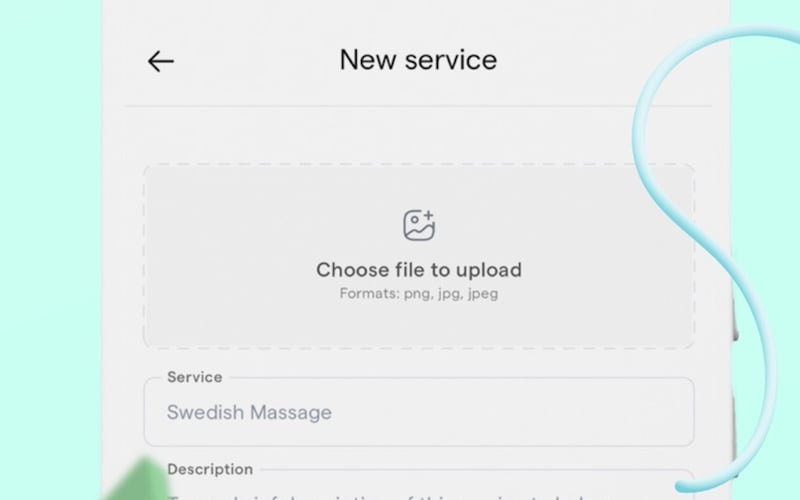Viewport: 800px width, 500px height.
Task: Tap the add-image icon in upload box
Action: point(419,225)
